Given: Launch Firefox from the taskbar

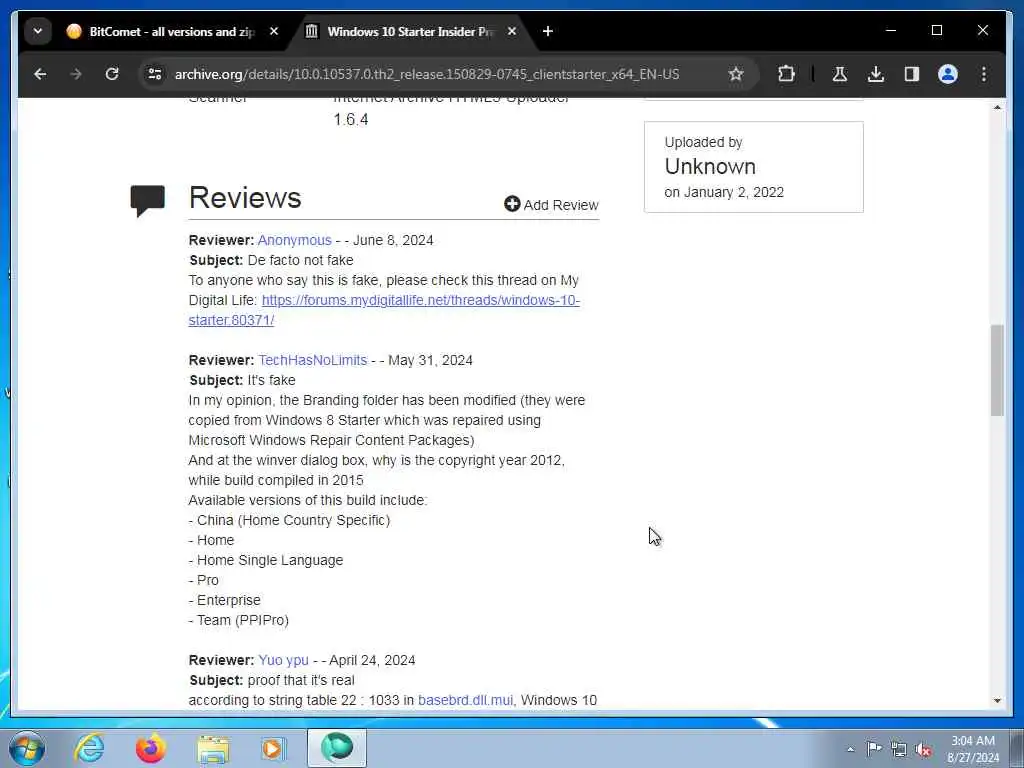Looking at the screenshot, I should pyautogui.click(x=150, y=748).
